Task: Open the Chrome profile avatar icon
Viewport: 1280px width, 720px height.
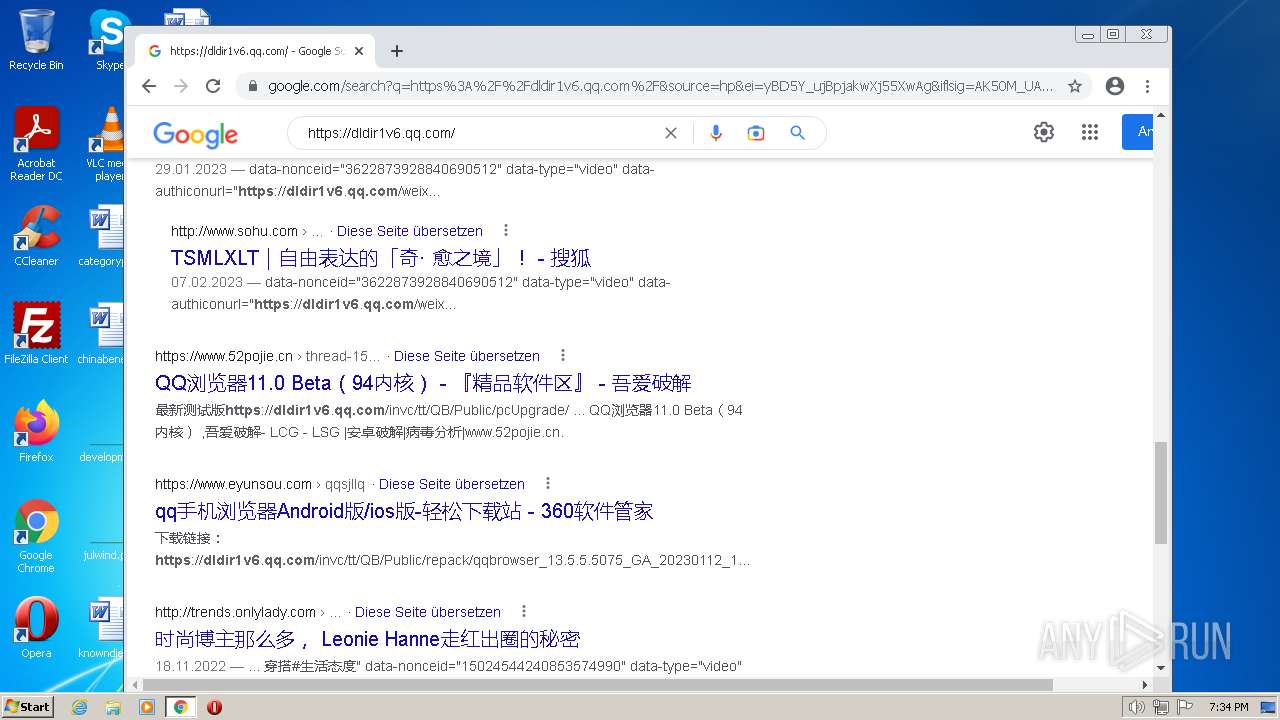Action: (1115, 86)
